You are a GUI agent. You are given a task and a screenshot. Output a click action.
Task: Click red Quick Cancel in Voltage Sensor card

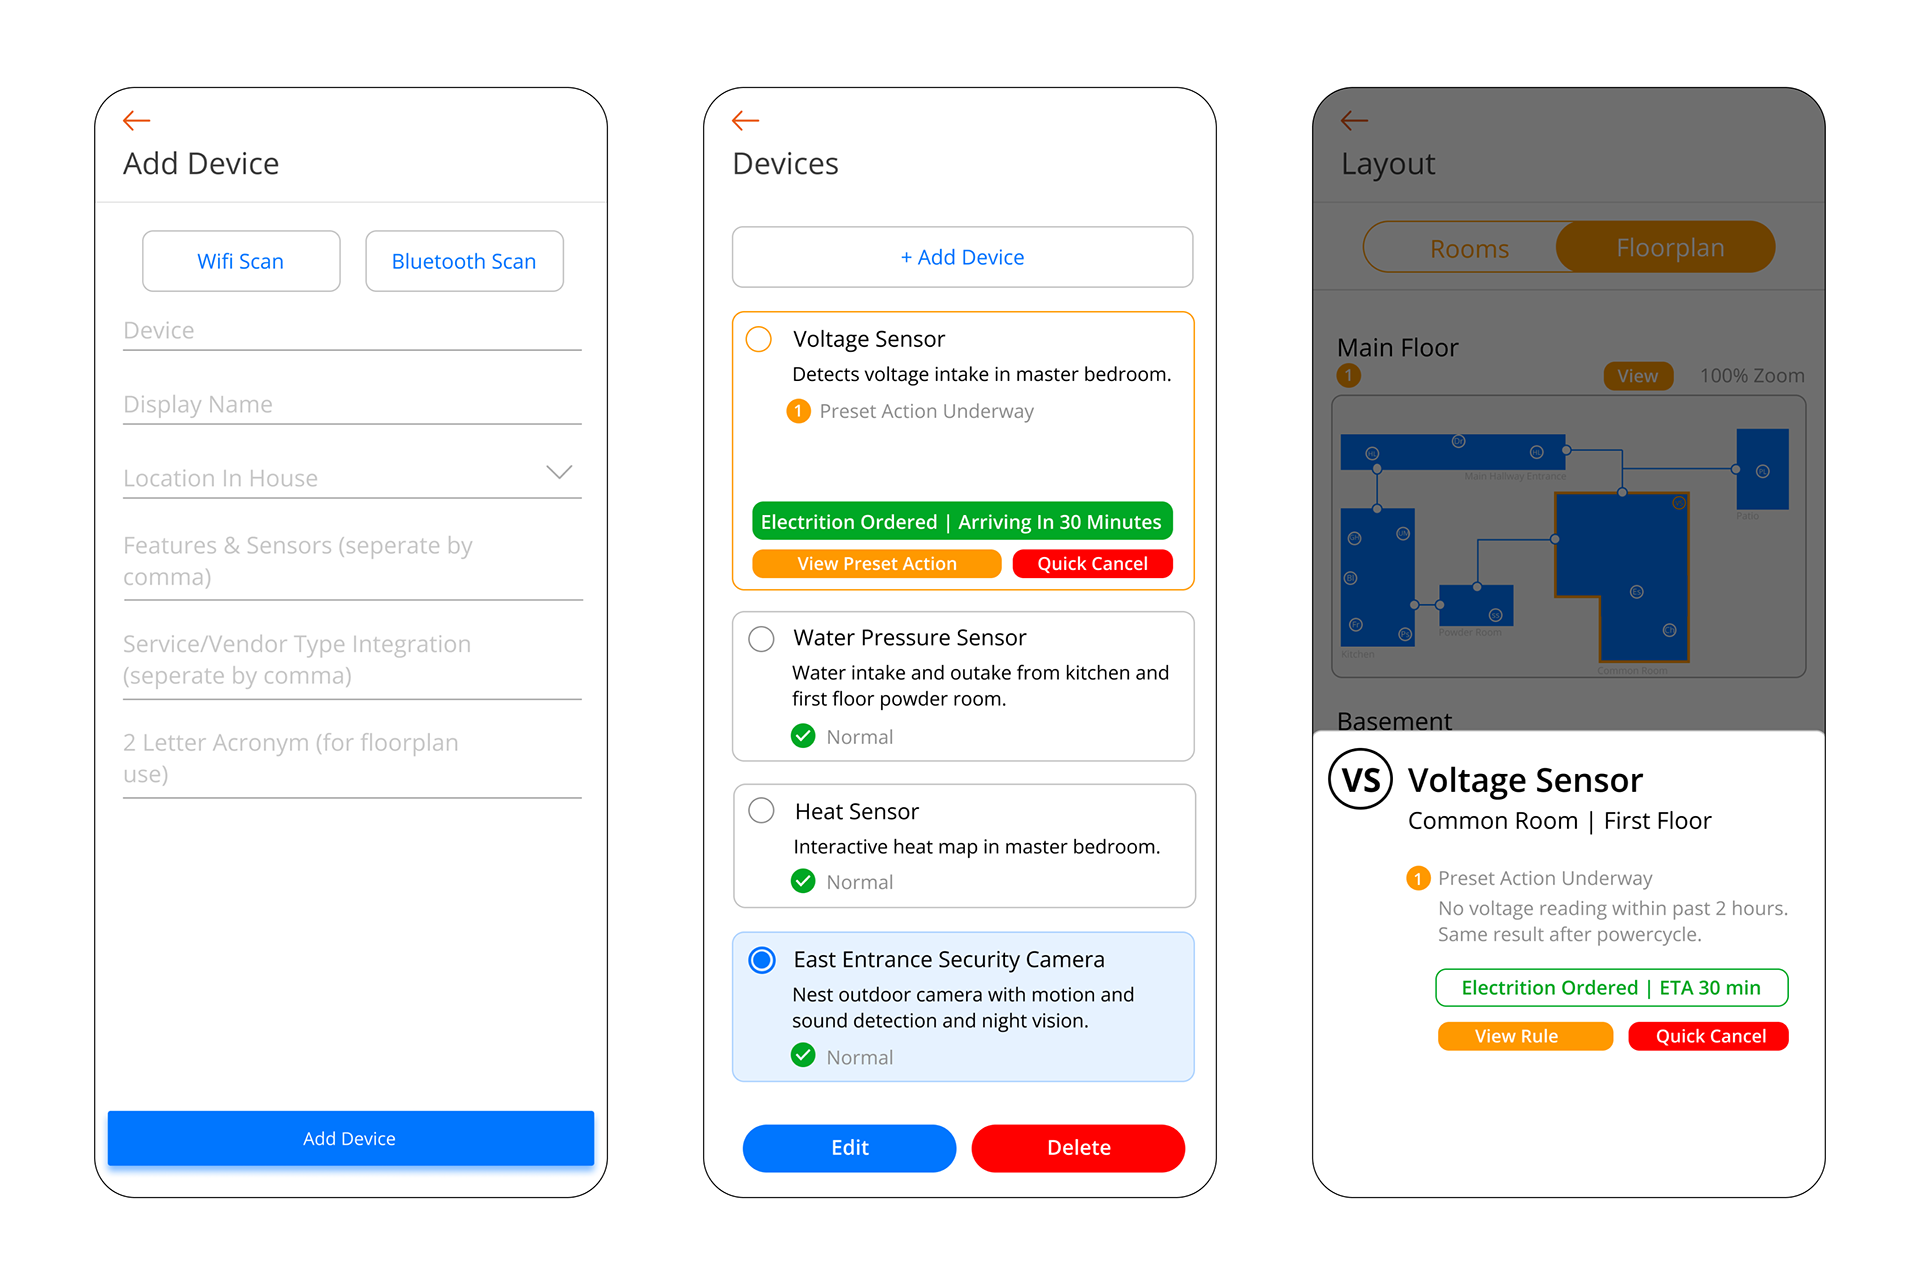pos(1092,564)
